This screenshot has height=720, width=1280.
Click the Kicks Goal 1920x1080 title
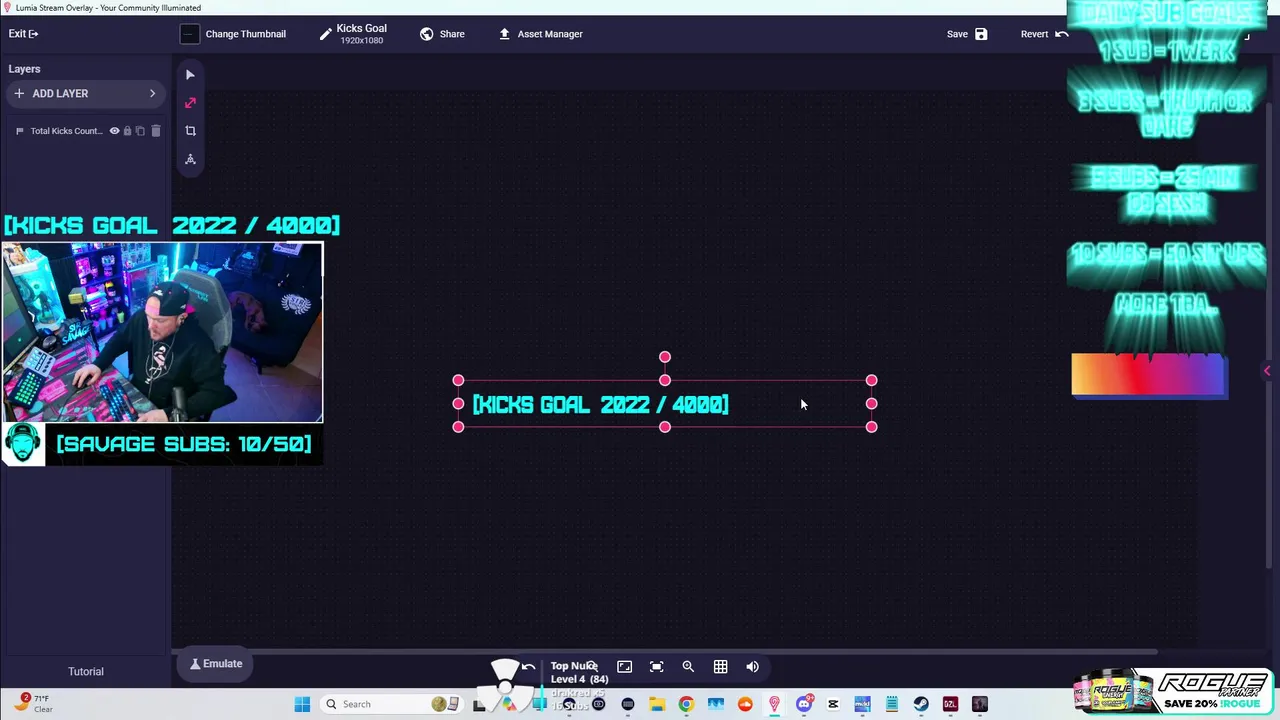[361, 34]
